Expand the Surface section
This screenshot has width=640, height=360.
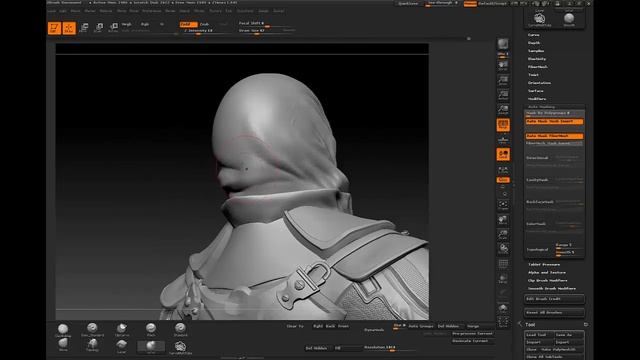click(536, 91)
